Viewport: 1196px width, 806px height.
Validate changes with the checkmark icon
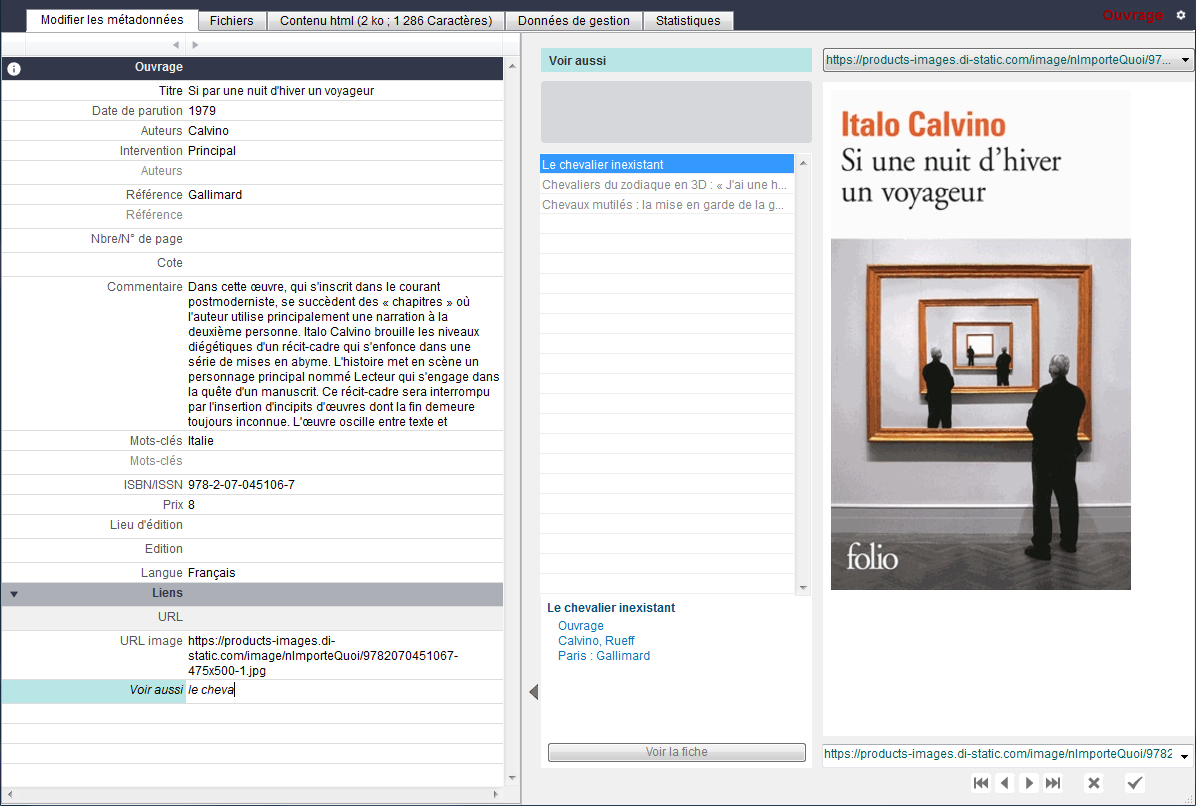(x=1135, y=783)
